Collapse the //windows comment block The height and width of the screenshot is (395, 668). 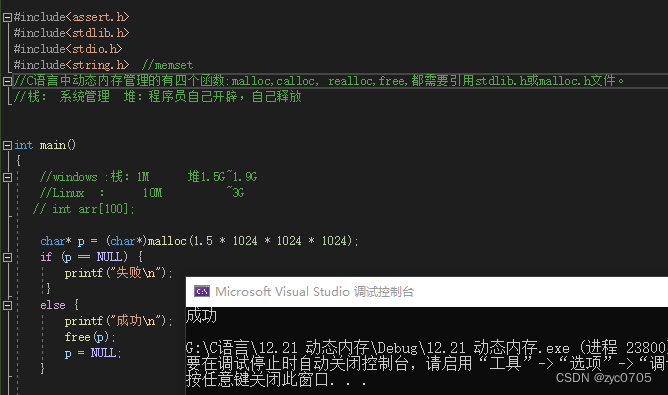tap(7, 177)
